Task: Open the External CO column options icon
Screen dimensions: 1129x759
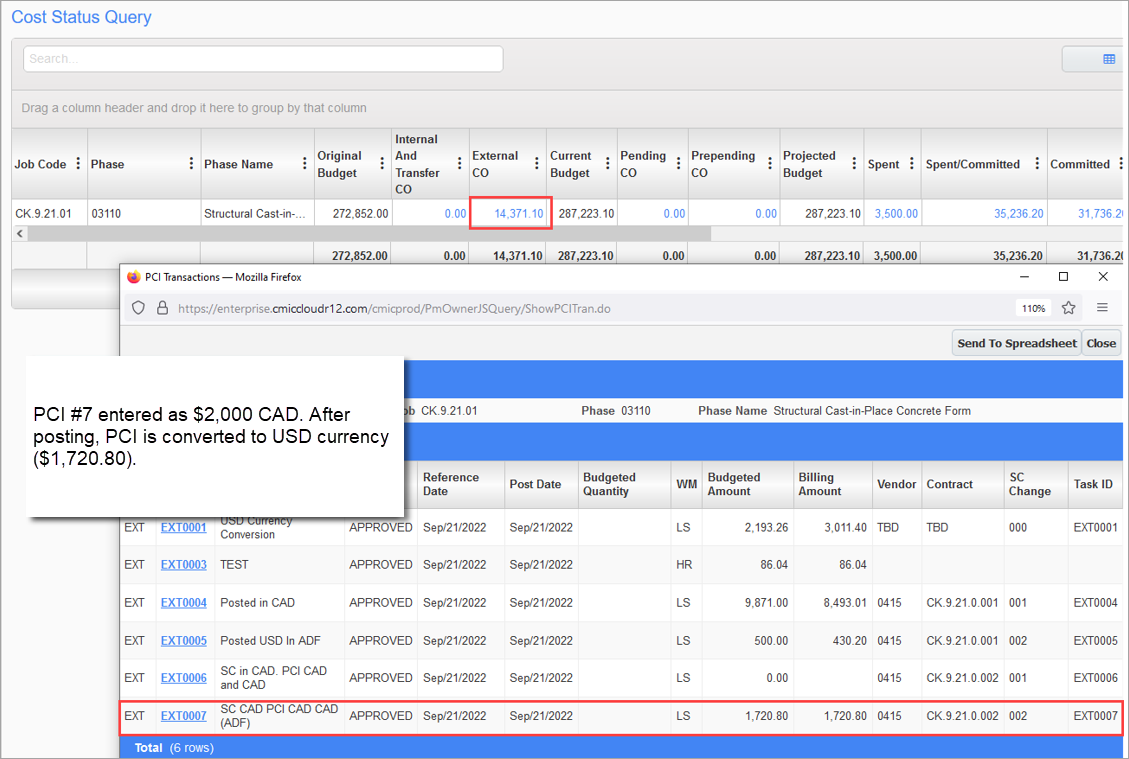Action: (536, 164)
